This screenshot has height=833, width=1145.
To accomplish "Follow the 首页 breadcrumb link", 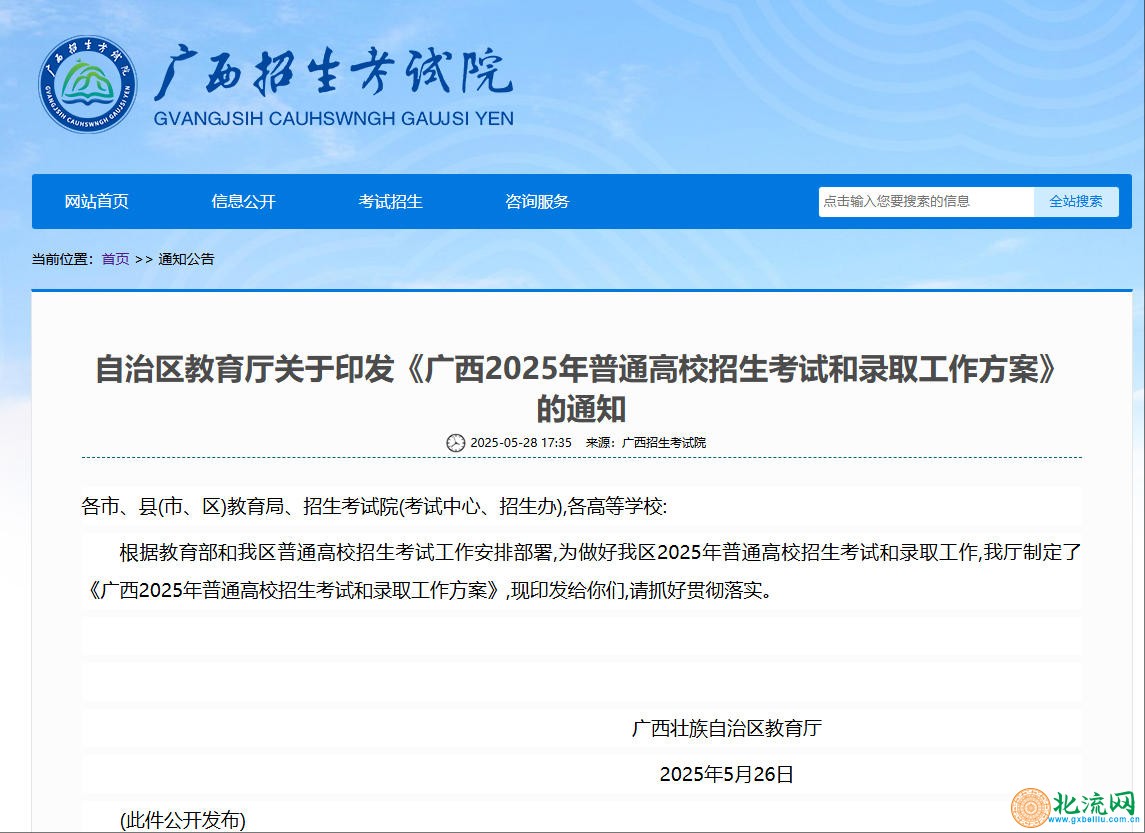I will pyautogui.click(x=115, y=259).
